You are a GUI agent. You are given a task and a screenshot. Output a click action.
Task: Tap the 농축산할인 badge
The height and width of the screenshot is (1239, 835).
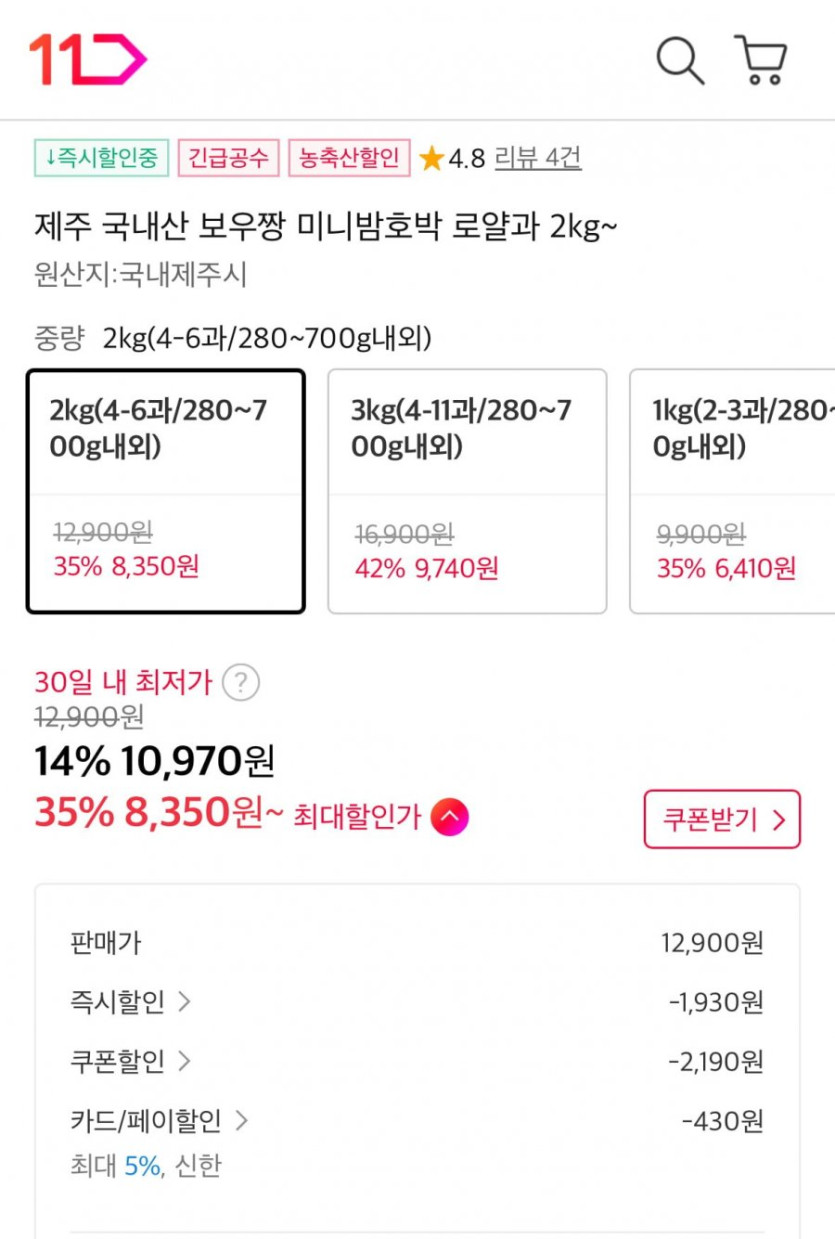click(349, 158)
